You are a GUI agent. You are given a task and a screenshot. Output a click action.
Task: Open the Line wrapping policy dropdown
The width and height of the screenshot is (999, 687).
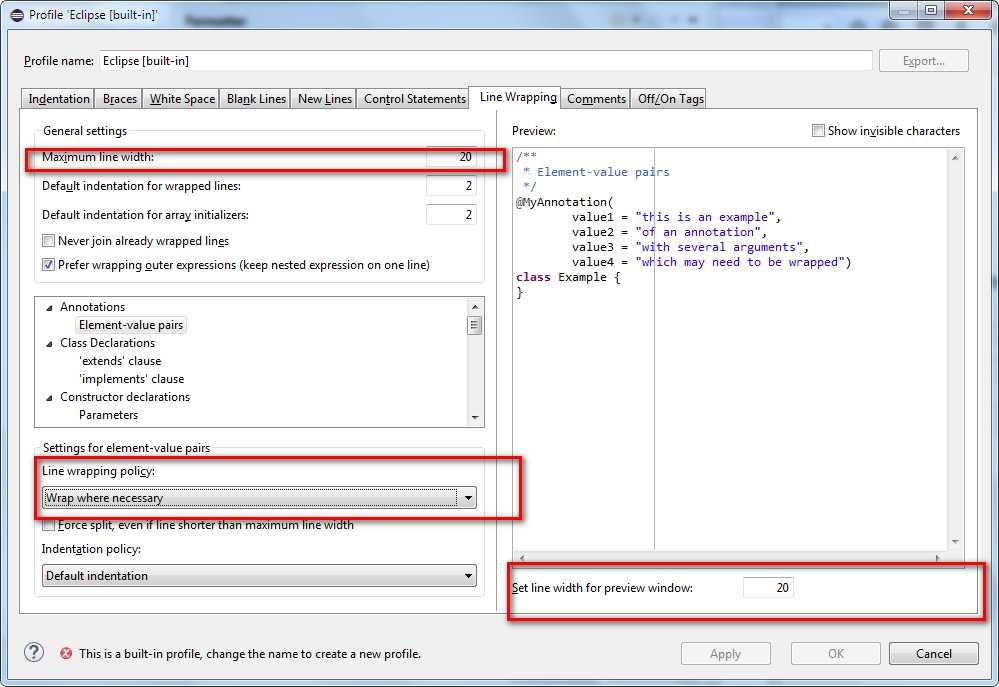tap(259, 498)
